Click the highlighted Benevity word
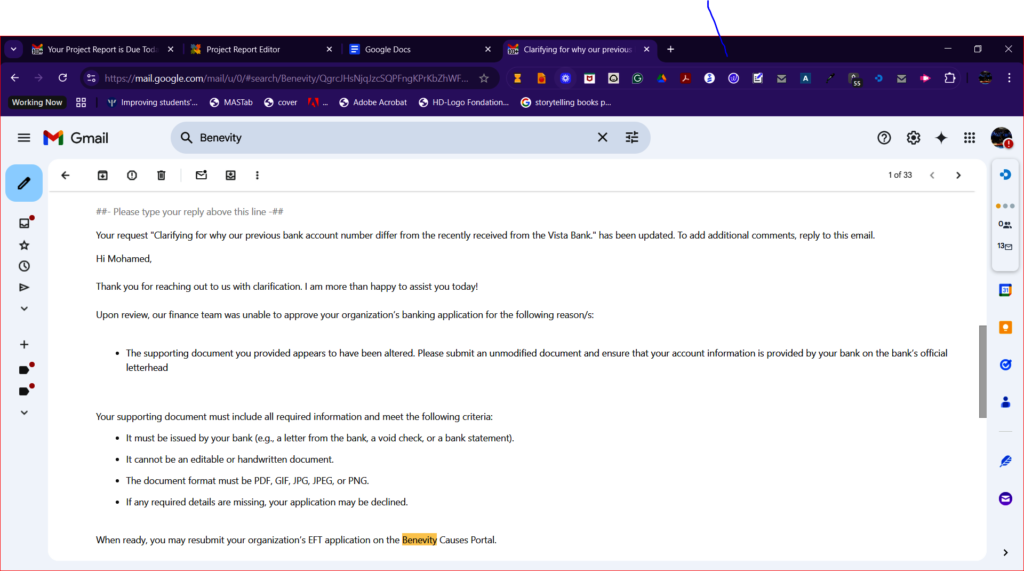 tap(419, 540)
